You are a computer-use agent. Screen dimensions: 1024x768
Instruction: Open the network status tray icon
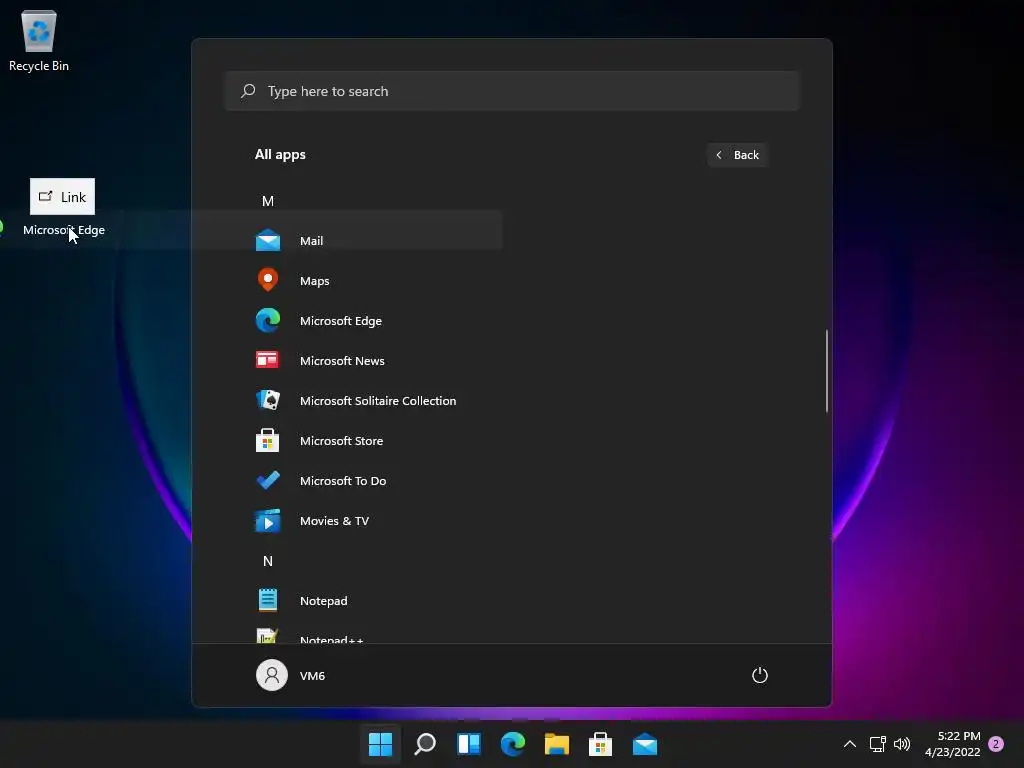coord(877,744)
